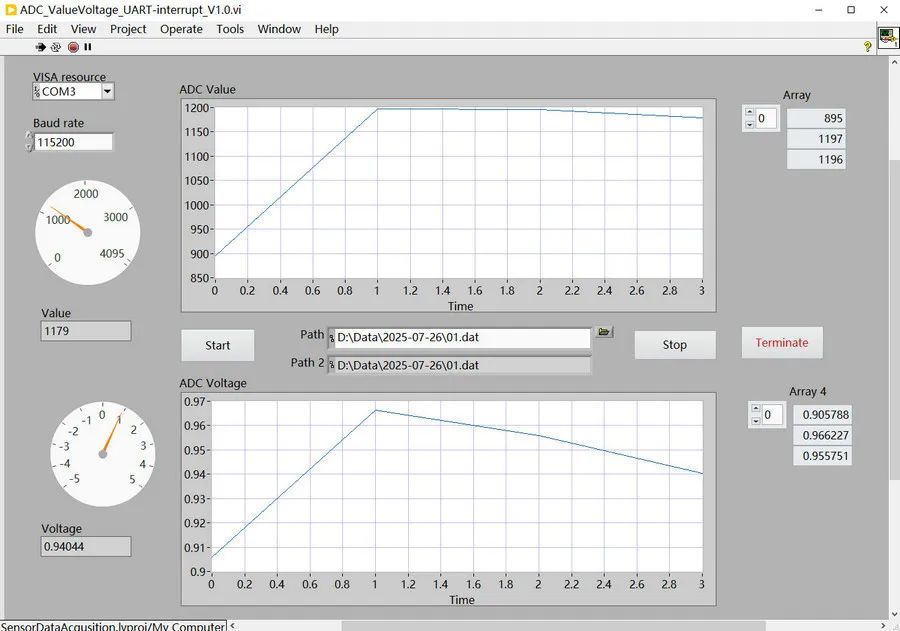The height and width of the screenshot is (631, 900).
Task: Increment the Baud rate value
Action: [x=29, y=137]
